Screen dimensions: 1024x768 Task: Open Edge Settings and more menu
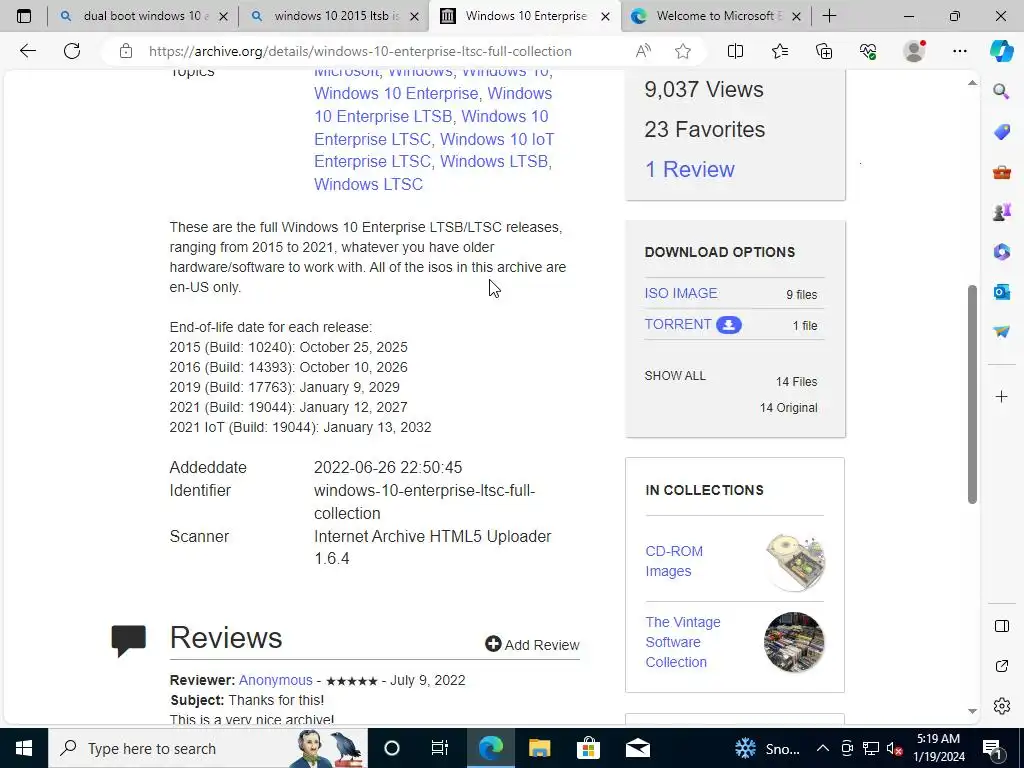(960, 51)
